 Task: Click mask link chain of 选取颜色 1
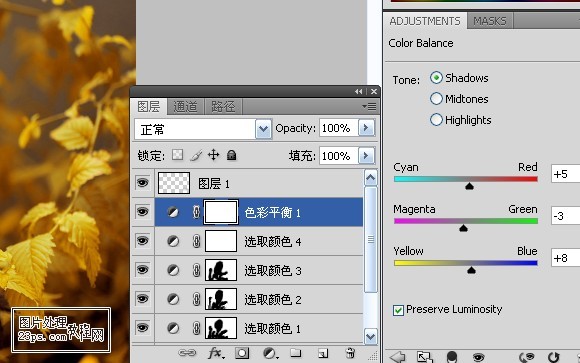tap(196, 328)
